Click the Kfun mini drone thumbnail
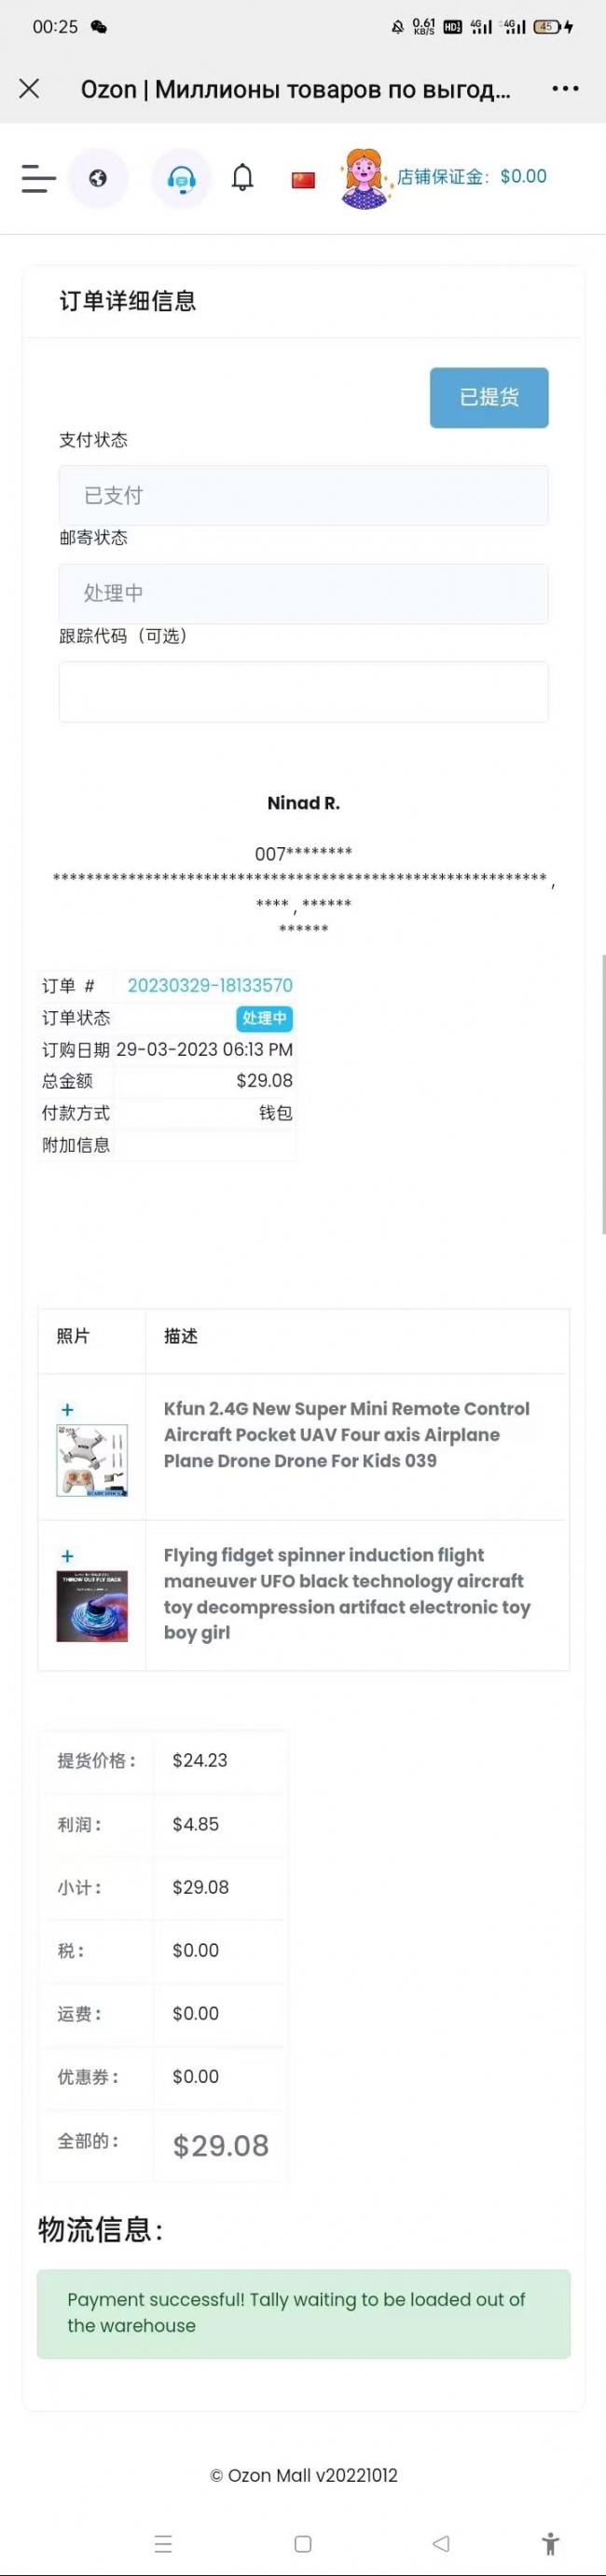Screen dimensions: 606x2576 (92, 1460)
